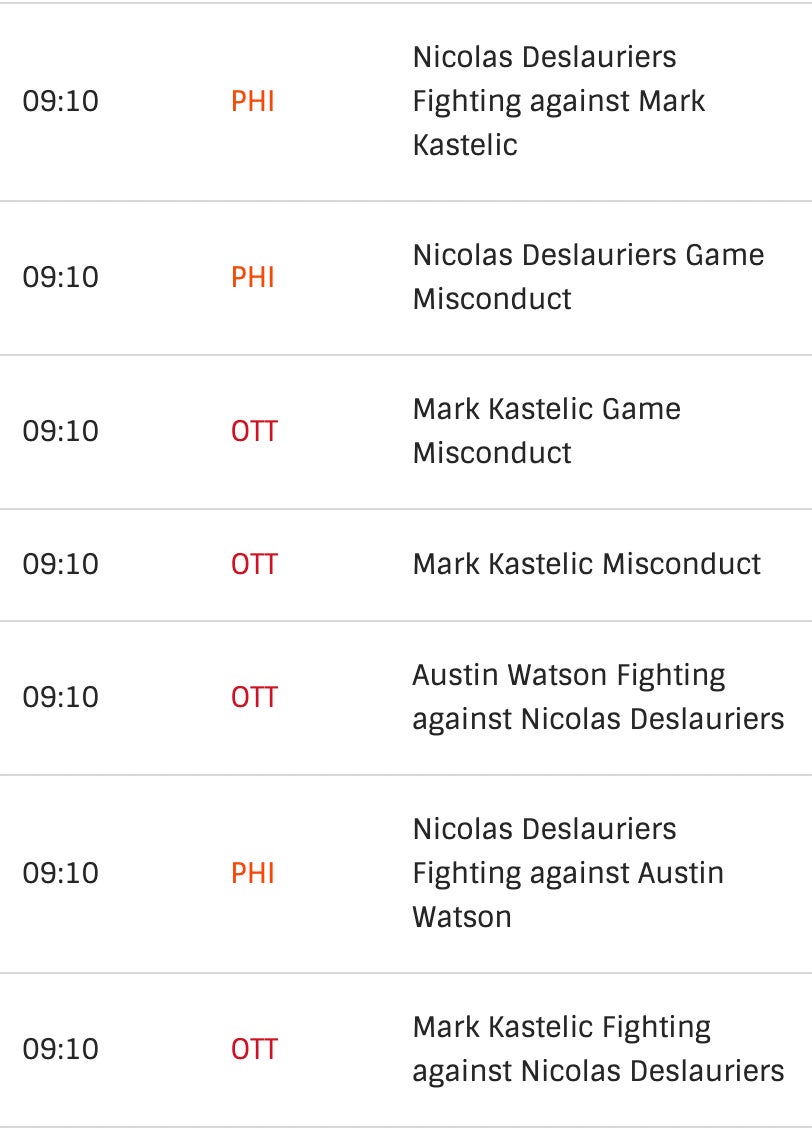Click PHI label in Deslauriers vs Austin Watson row
Image resolution: width=812 pixels, height=1128 pixels.
click(253, 873)
